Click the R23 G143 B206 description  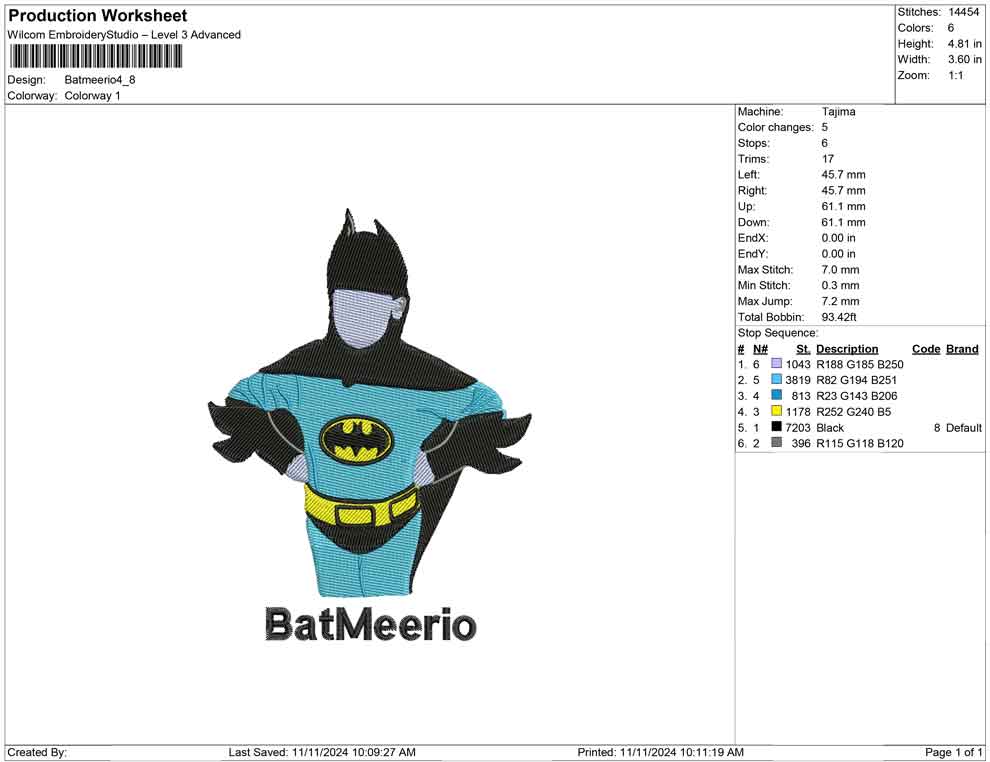click(x=857, y=396)
